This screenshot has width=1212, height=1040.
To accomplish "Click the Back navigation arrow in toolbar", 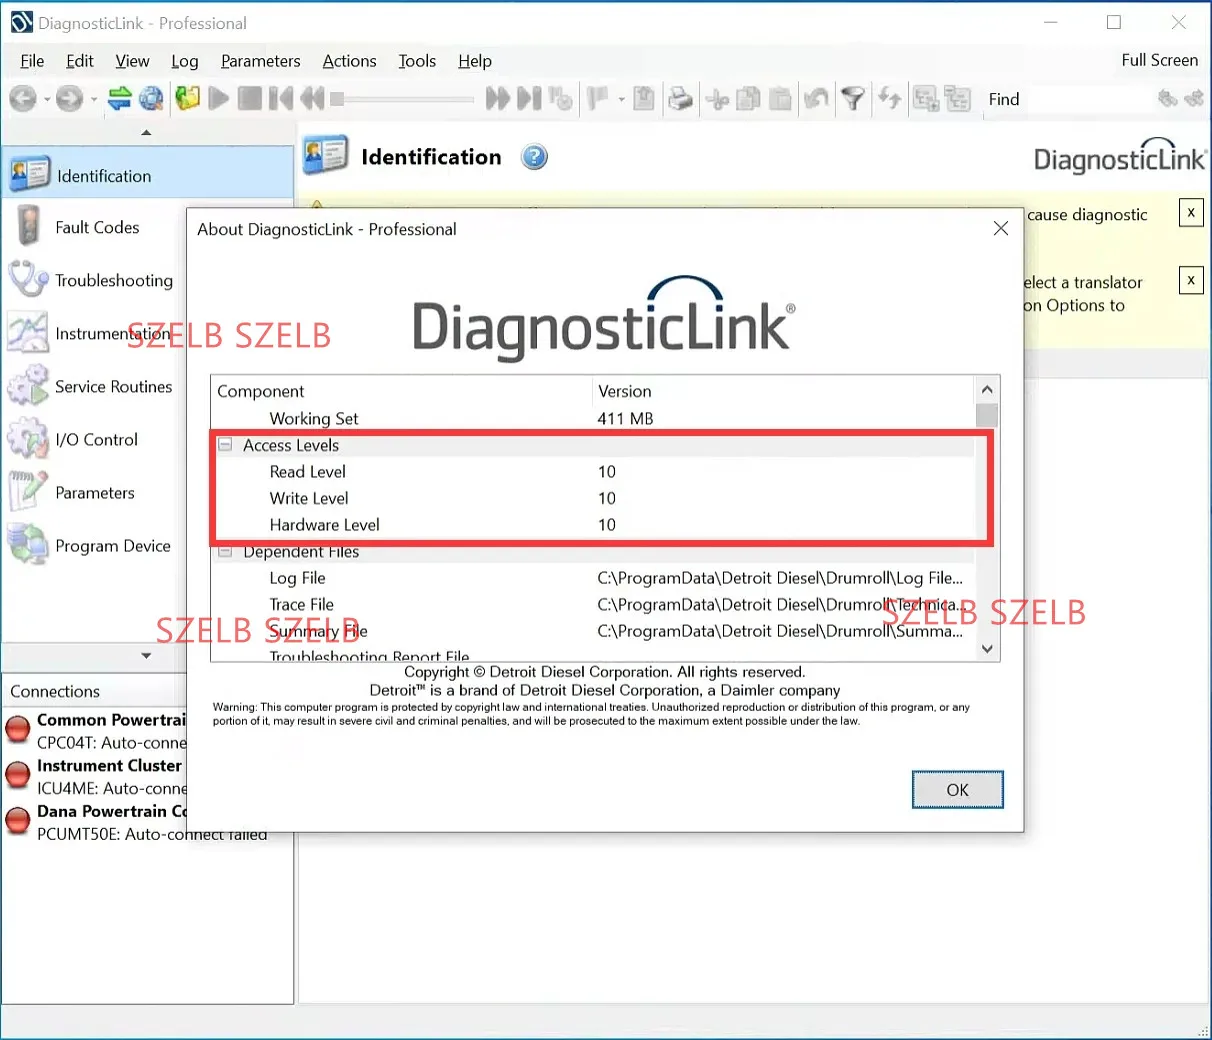I will pyautogui.click(x=23, y=98).
